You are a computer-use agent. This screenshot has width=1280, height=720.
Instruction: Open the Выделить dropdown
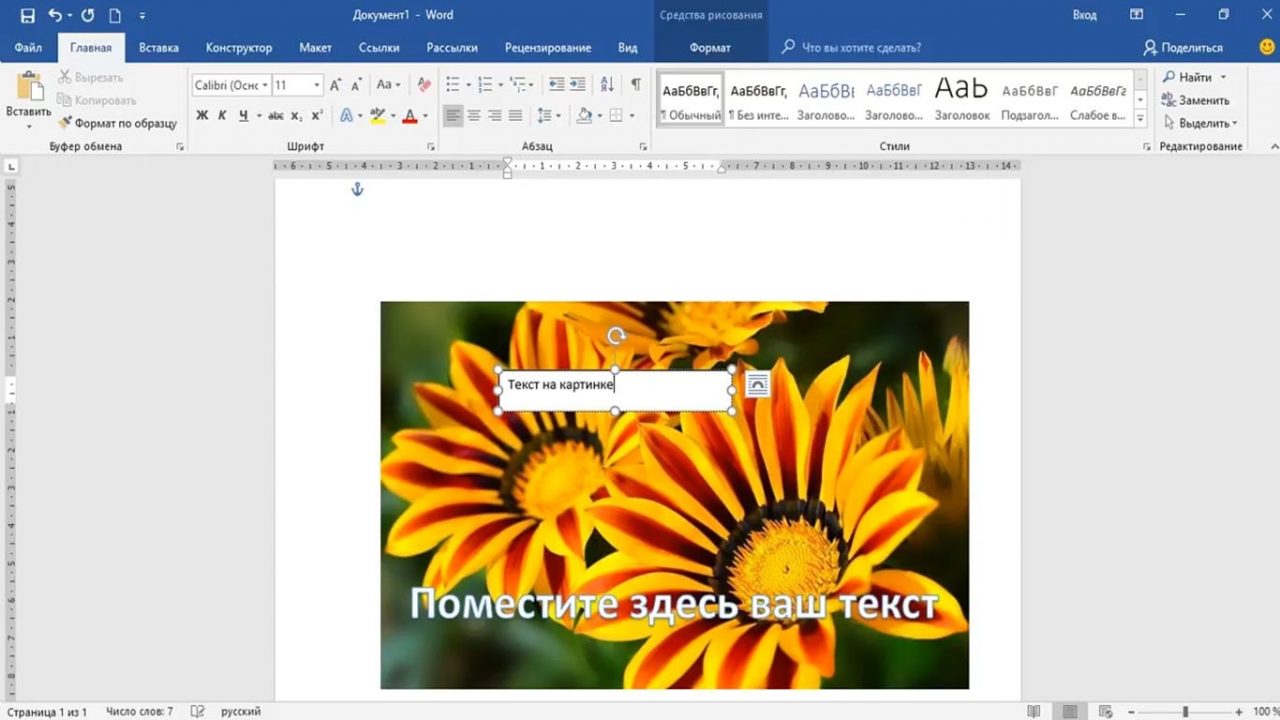point(1200,123)
